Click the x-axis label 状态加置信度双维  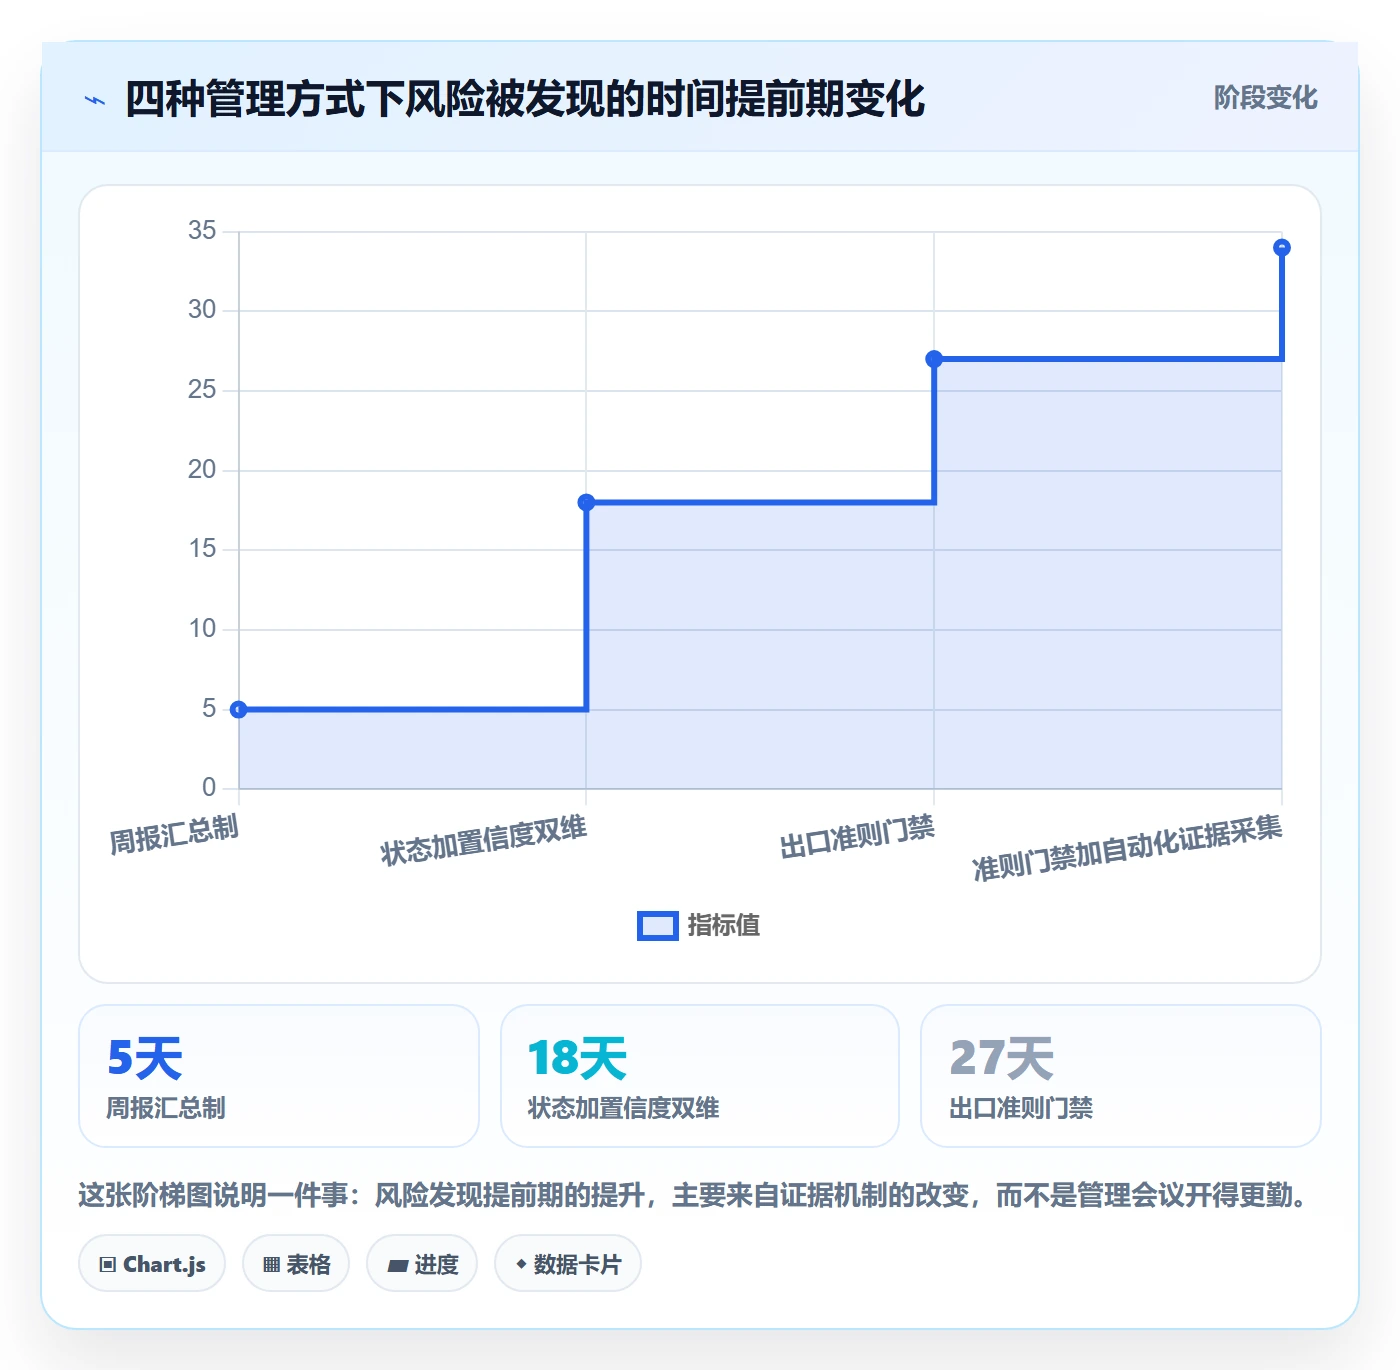(484, 840)
